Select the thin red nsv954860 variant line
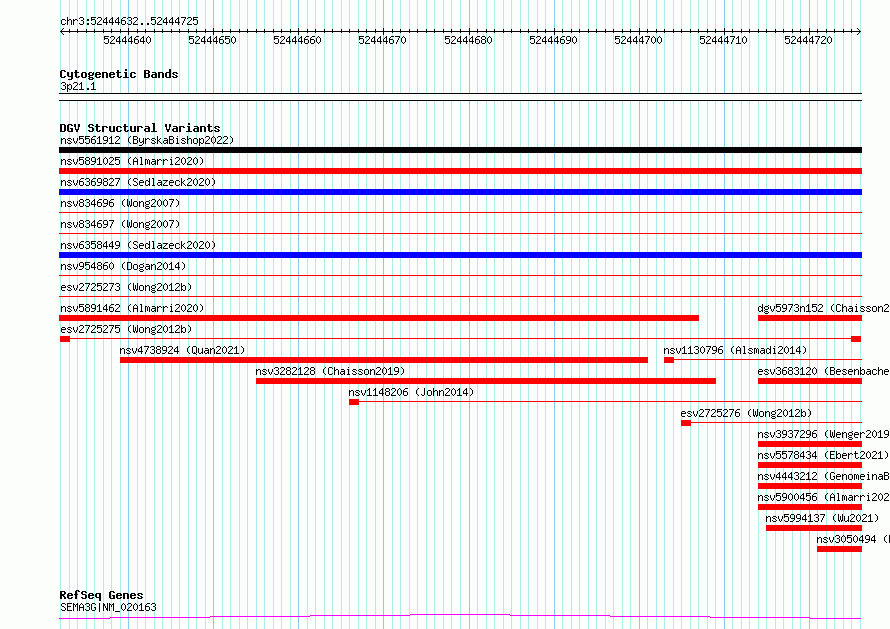The height and width of the screenshot is (629, 890). (460, 276)
